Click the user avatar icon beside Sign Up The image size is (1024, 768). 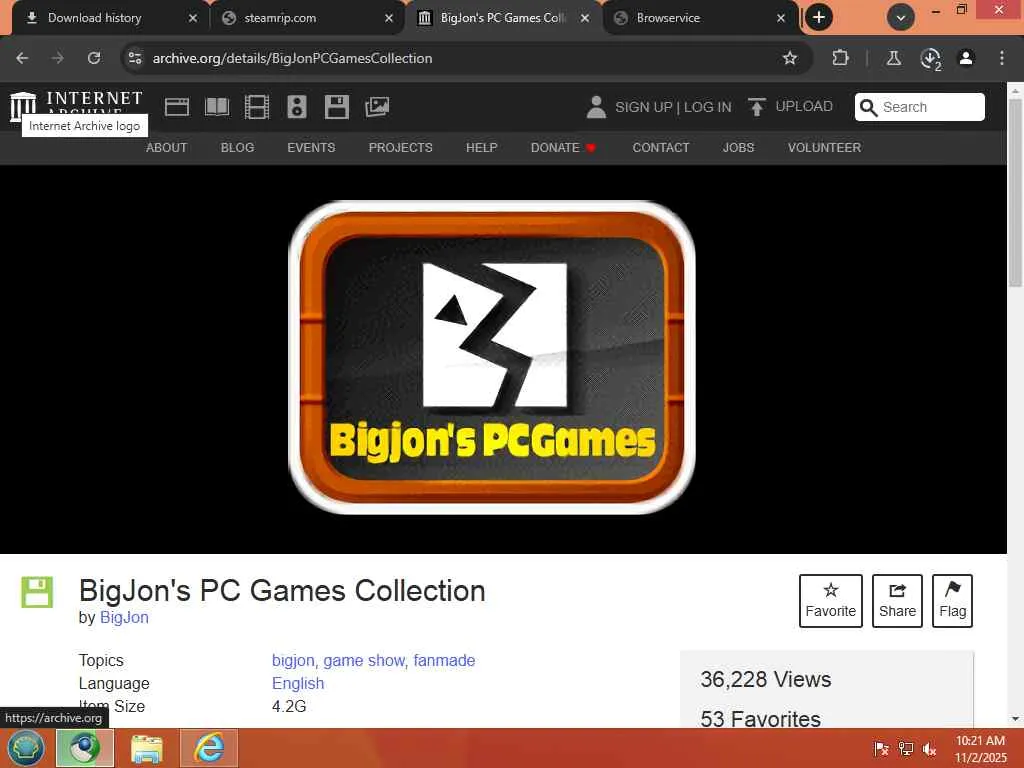tap(596, 107)
